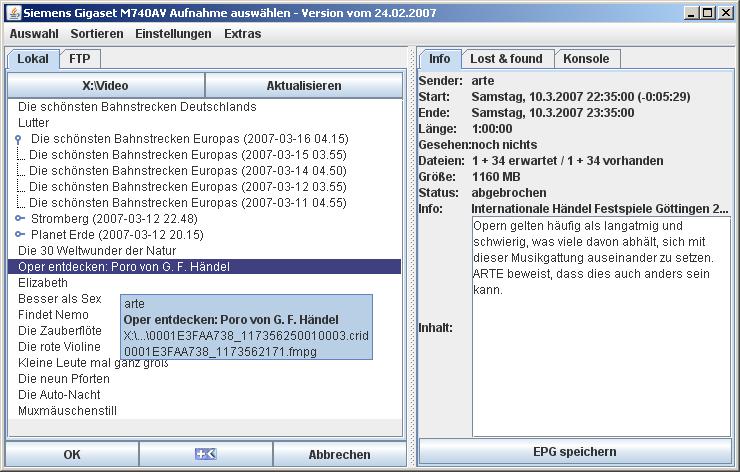This screenshot has height=472, width=740.
Task: Click the Ende time Samstag 23:35:00 value
Action: (553, 113)
